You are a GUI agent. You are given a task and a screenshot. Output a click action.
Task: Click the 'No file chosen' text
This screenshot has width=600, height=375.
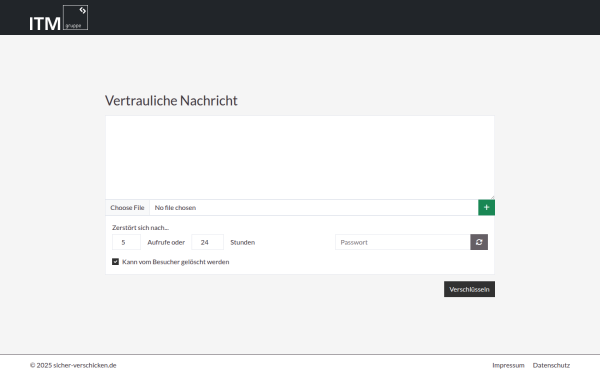click(175, 207)
